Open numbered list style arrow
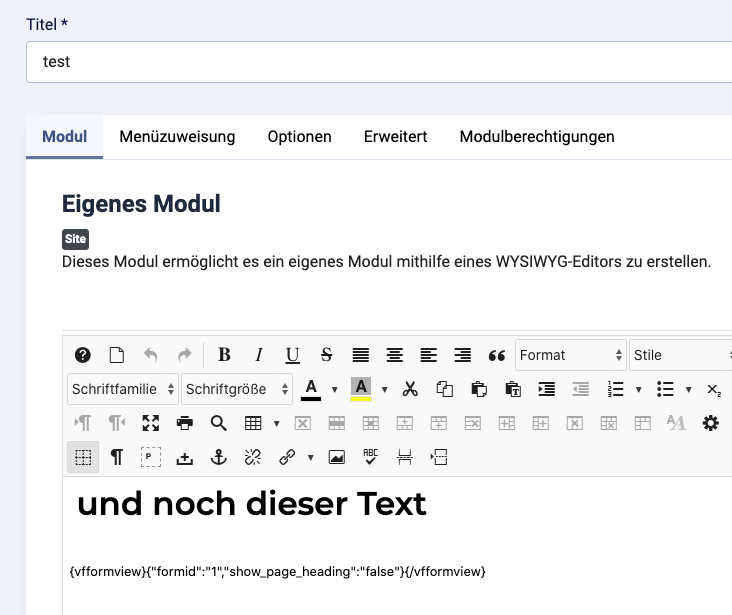Viewport: 732px width, 615px height. 639,389
